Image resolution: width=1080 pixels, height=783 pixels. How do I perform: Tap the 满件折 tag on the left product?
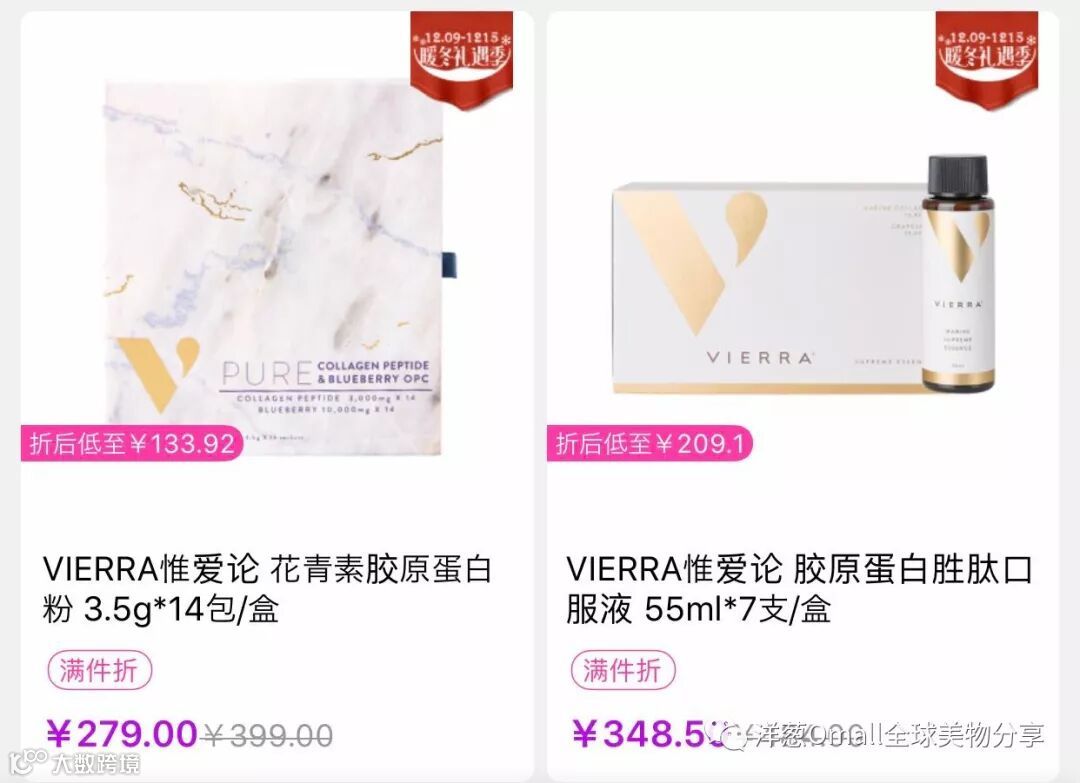click(x=99, y=670)
